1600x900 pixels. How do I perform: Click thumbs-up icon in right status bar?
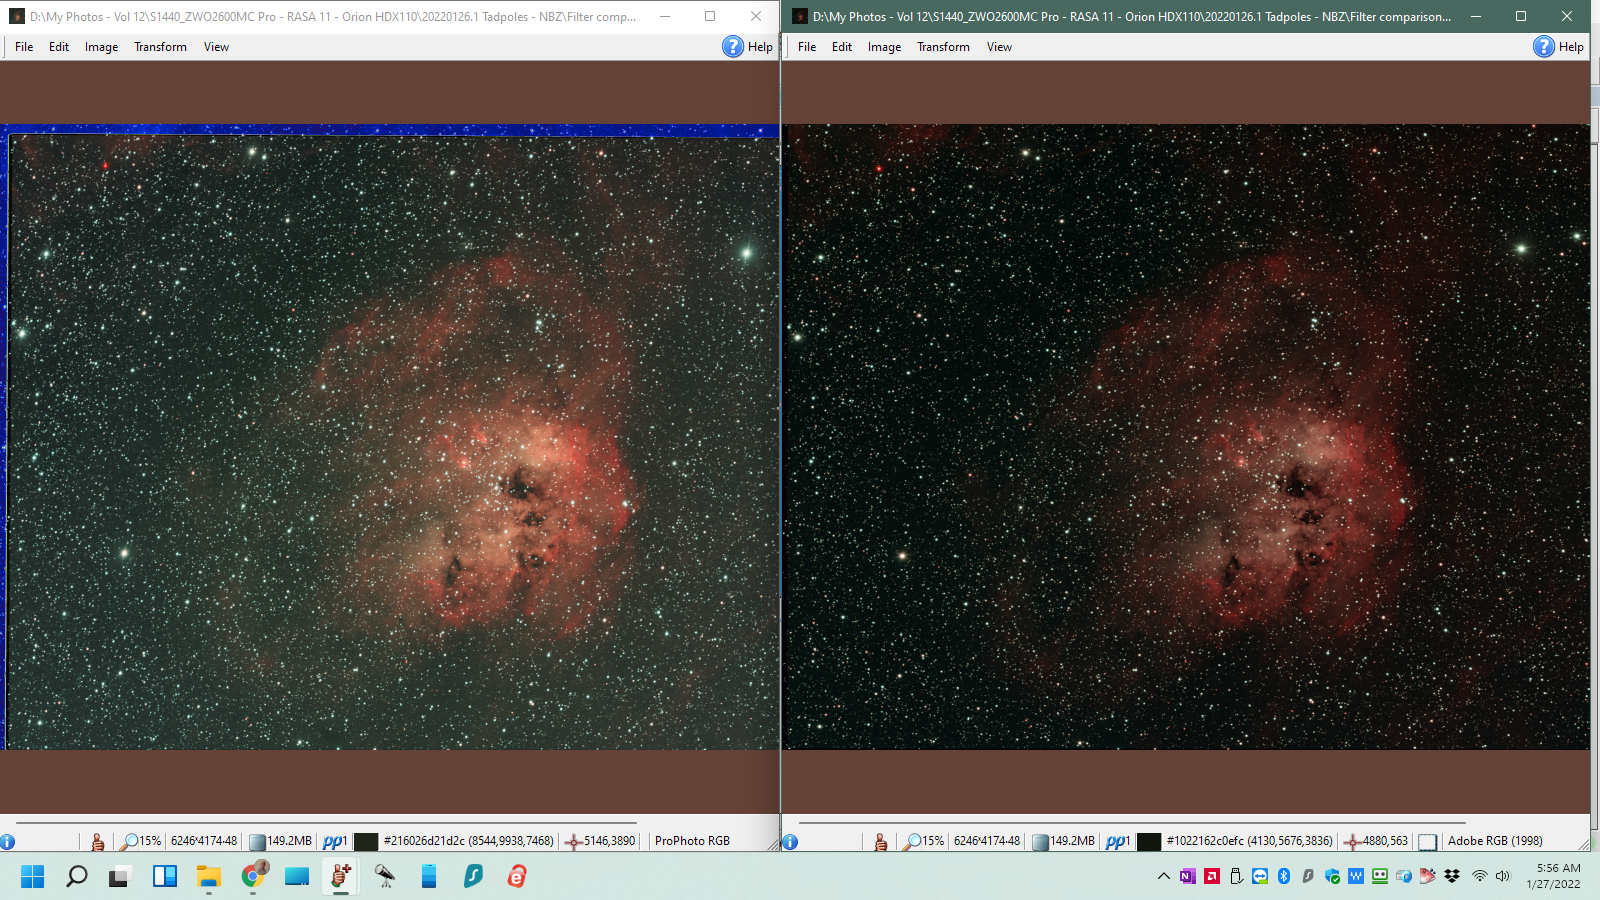pyautogui.click(x=880, y=842)
